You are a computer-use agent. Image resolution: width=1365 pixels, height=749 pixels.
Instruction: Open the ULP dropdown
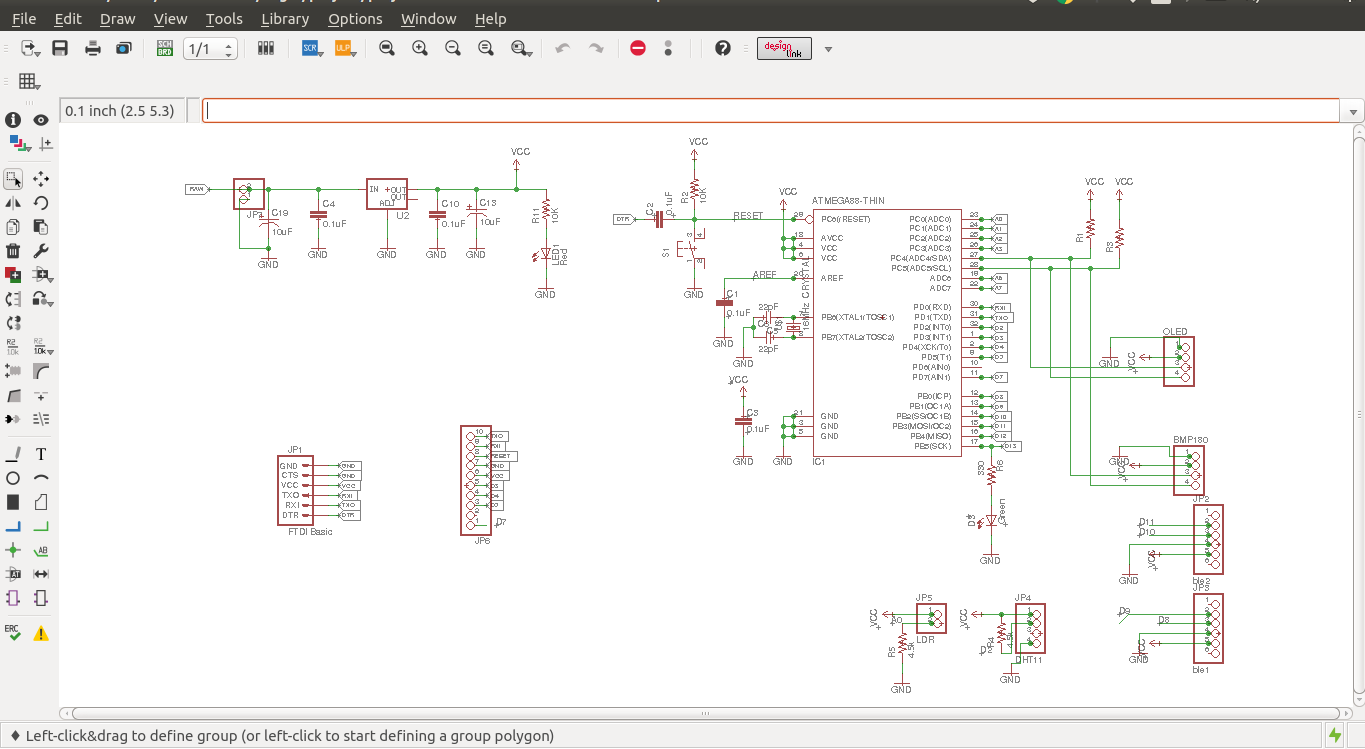pyautogui.click(x=345, y=48)
